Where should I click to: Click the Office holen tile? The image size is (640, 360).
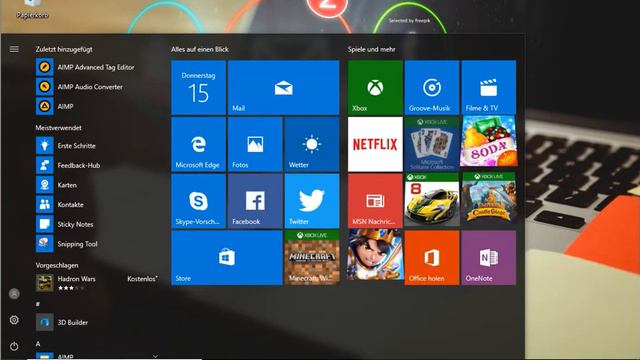432,258
